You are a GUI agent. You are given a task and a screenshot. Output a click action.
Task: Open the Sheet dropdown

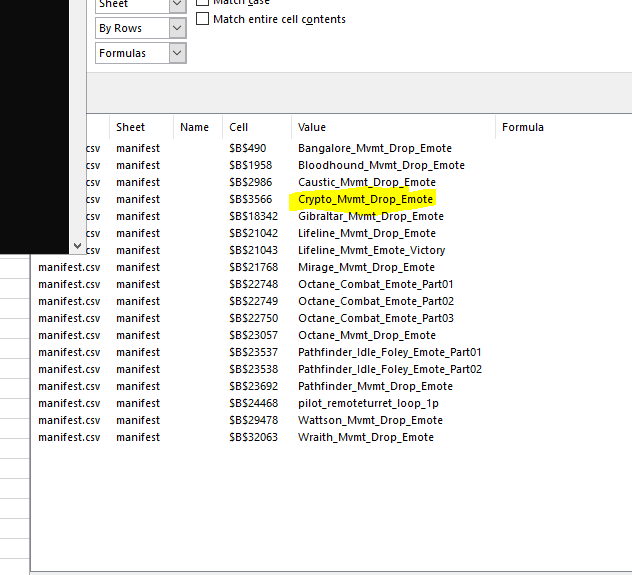click(x=177, y=5)
